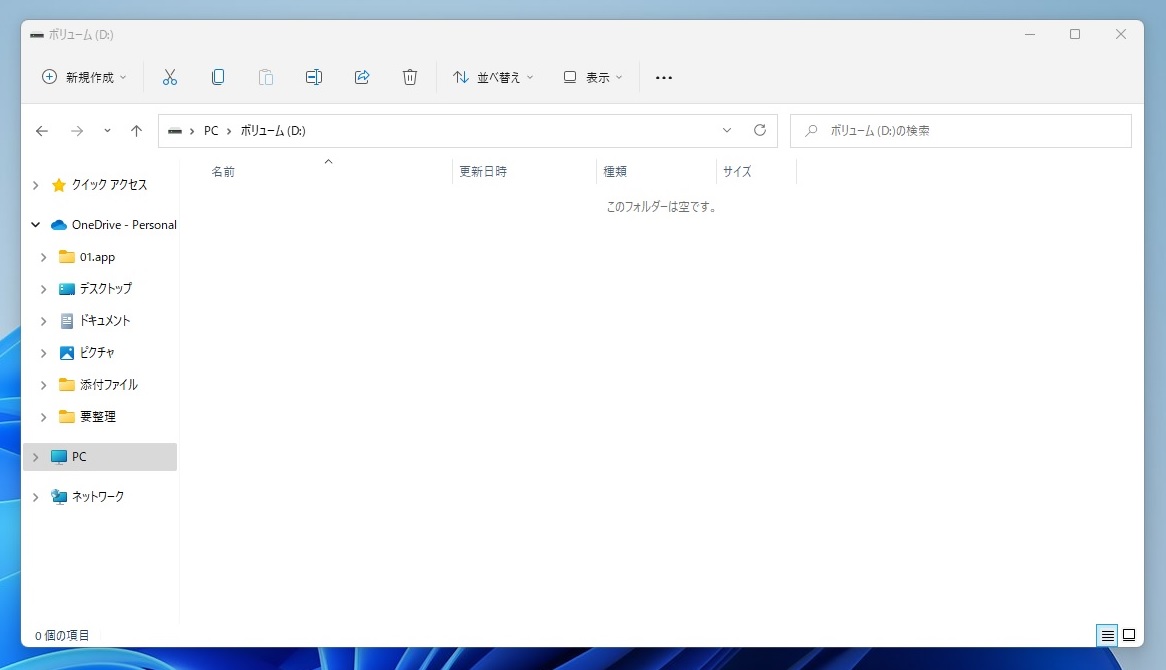Click the Cut icon in the toolbar
The height and width of the screenshot is (670, 1166).
[170, 76]
